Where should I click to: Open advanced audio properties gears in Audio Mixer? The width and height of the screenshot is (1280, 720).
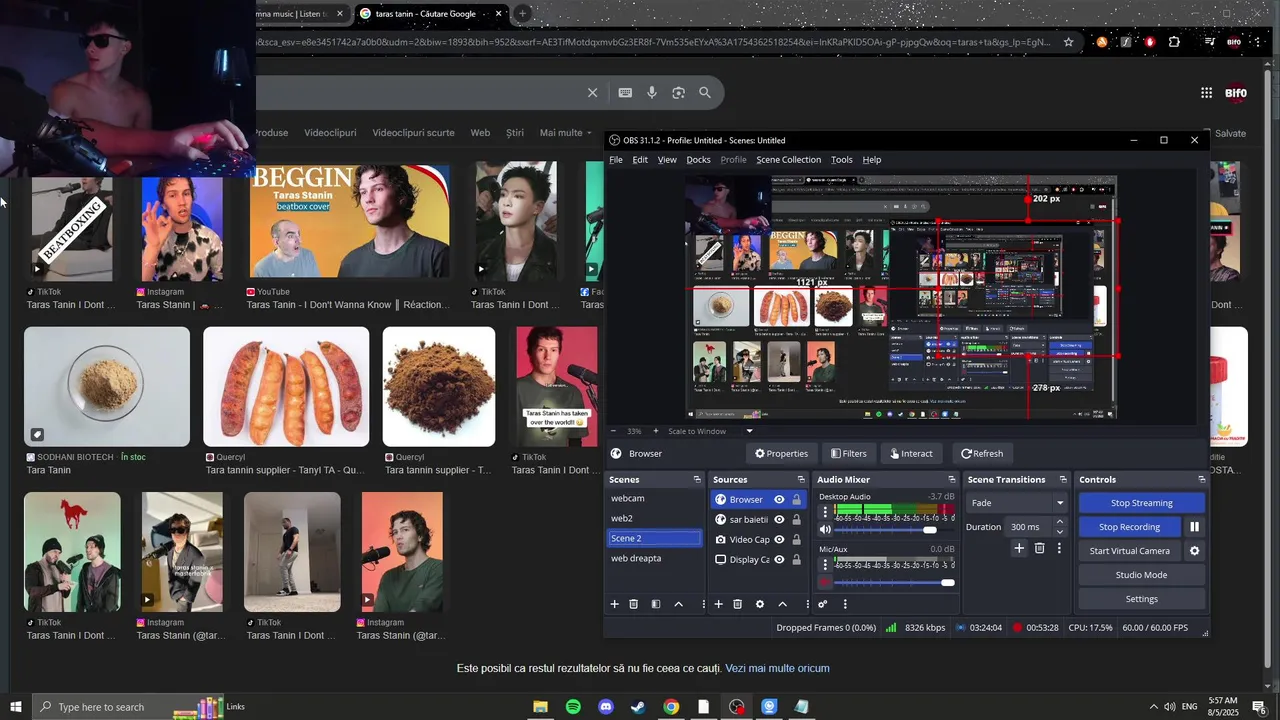[x=823, y=604]
